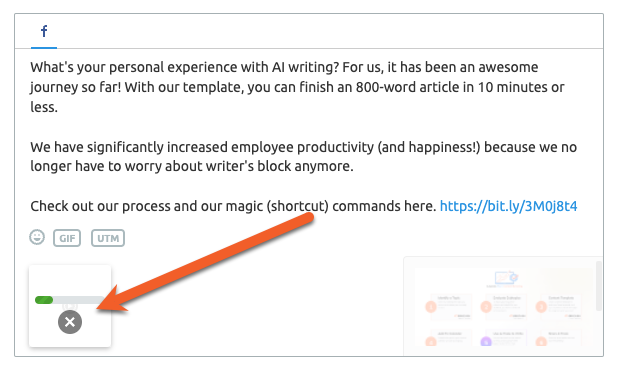
Task: Click the word 'less.' ending the first paragraph
Action: coord(44,107)
